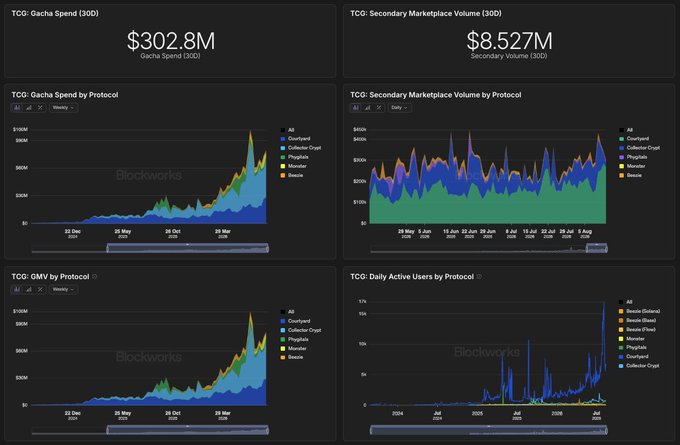
Task: Toggle Beezie (Base) in Daily Active Users legend
Action: coord(638,320)
